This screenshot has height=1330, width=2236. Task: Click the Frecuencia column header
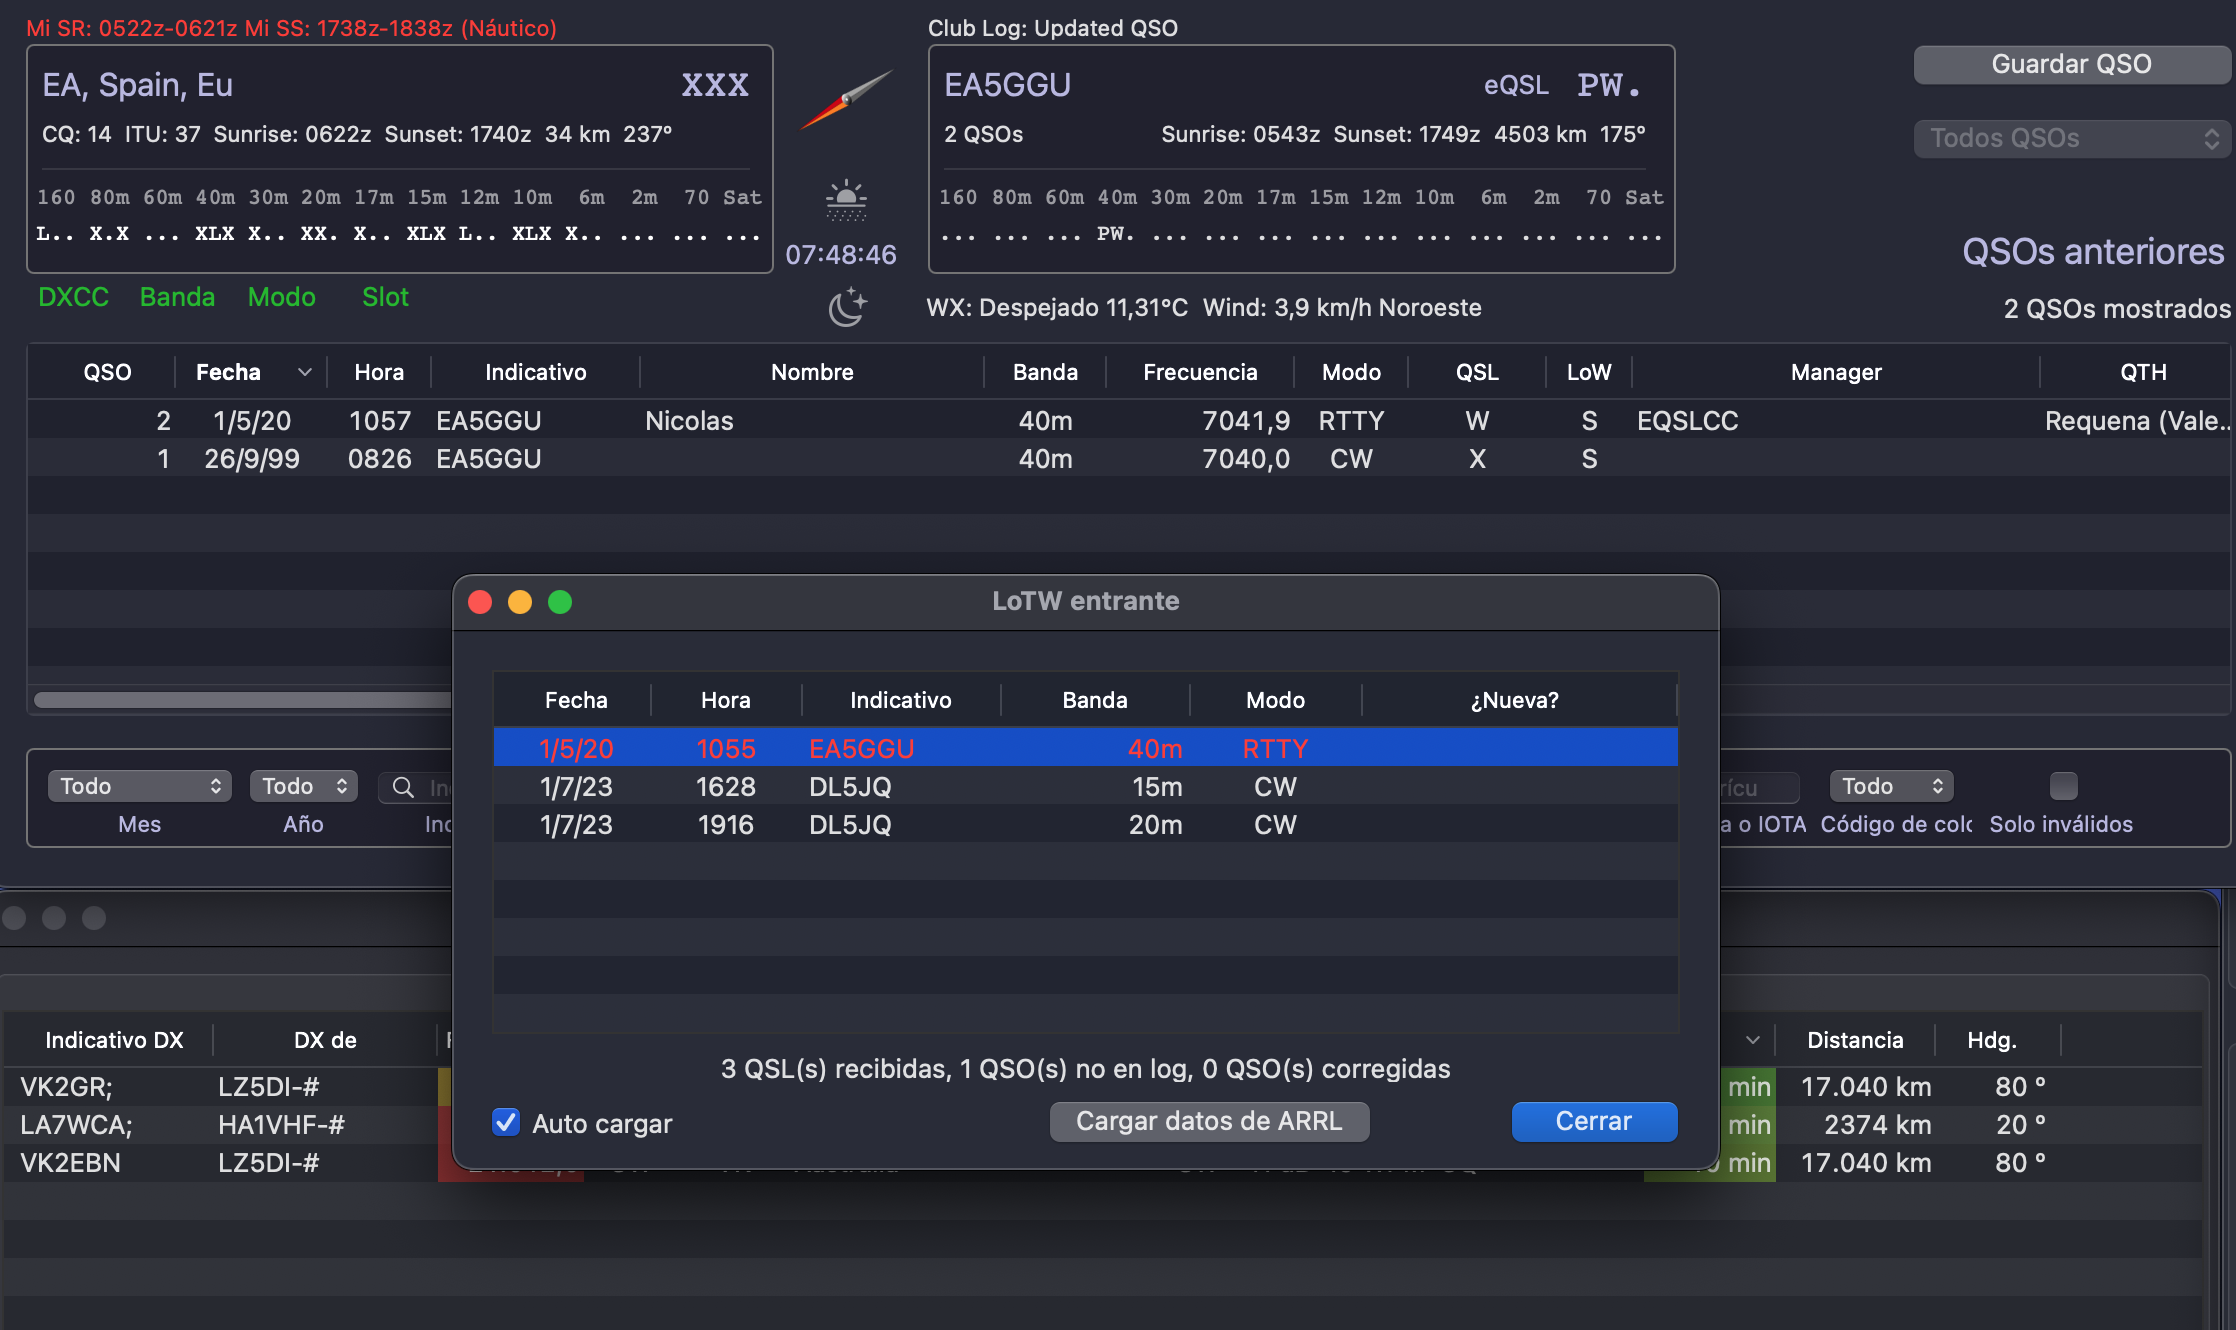(1200, 372)
